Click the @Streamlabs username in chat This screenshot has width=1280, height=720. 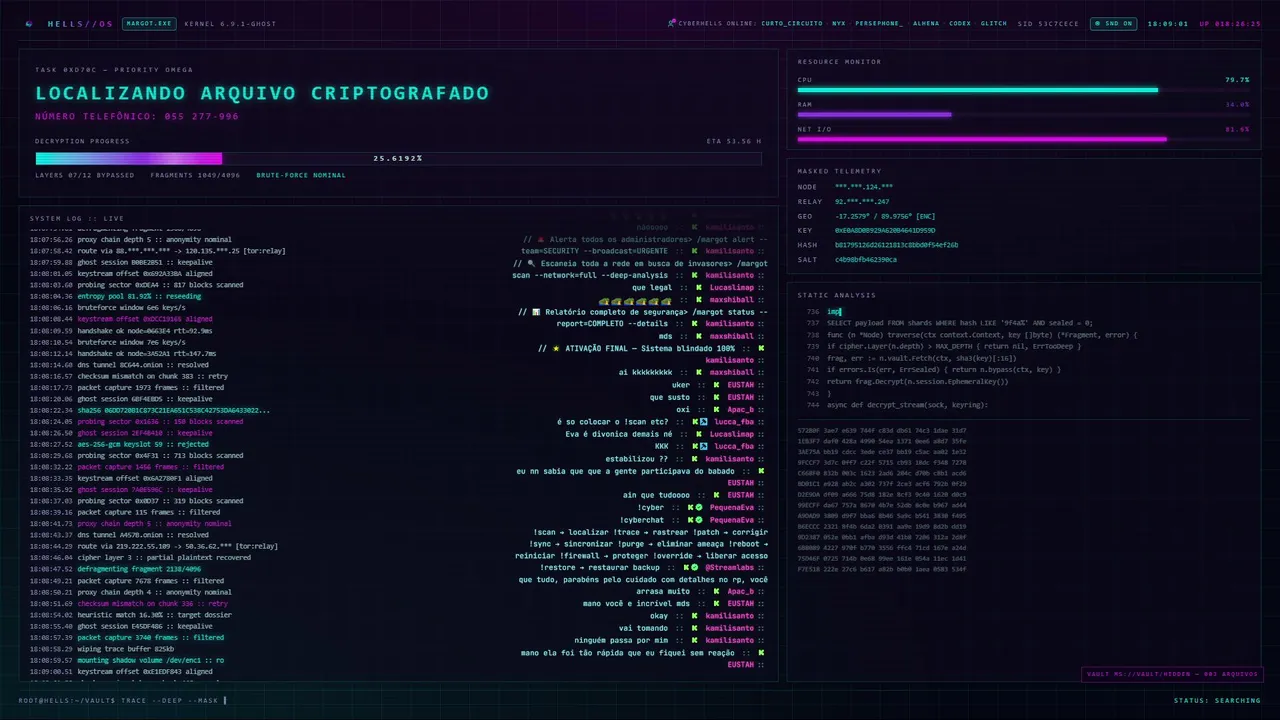click(x=729, y=568)
